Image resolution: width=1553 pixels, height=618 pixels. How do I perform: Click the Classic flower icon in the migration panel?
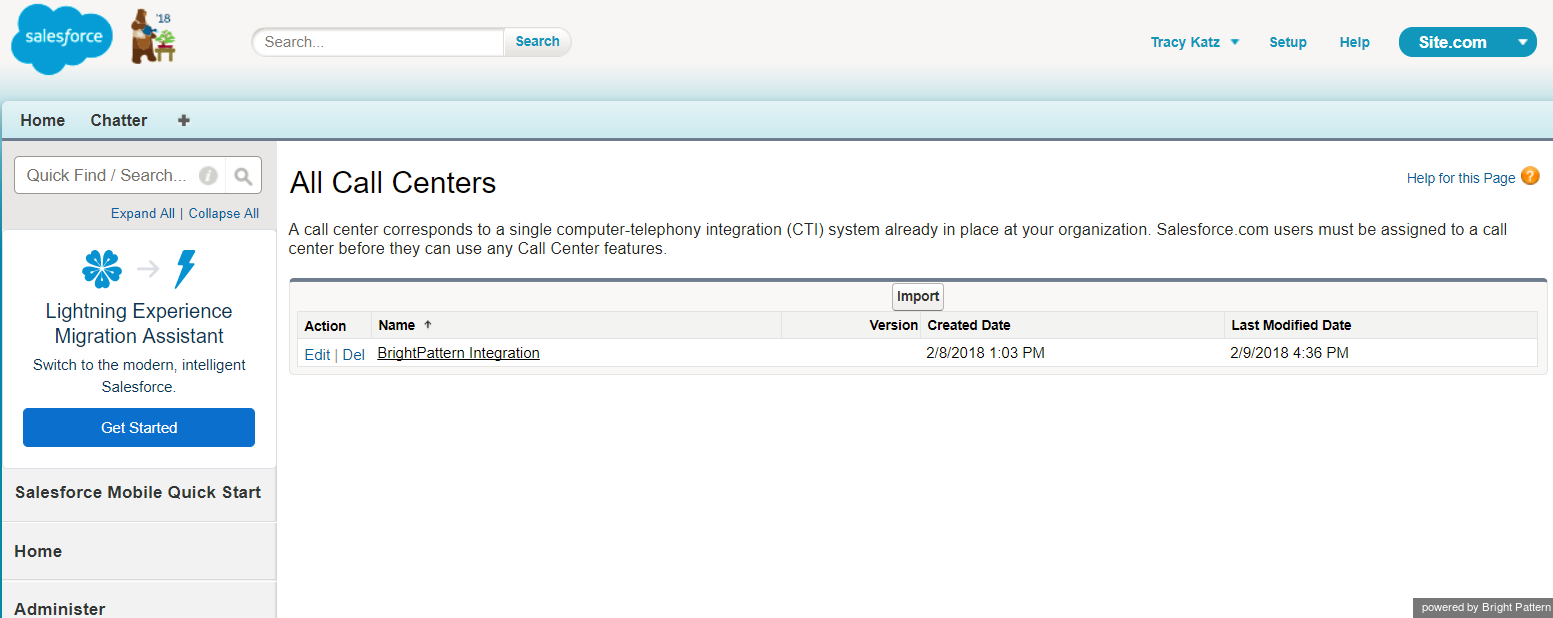102,269
